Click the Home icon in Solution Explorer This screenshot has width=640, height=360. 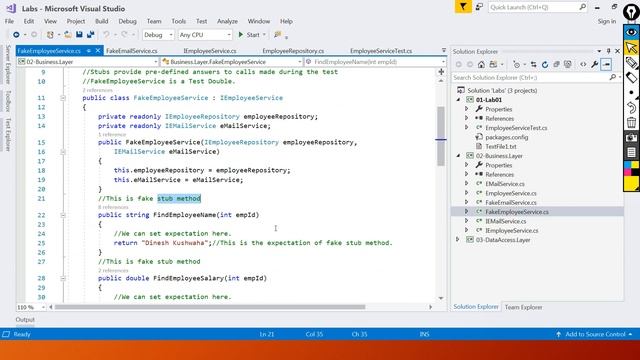point(481,64)
